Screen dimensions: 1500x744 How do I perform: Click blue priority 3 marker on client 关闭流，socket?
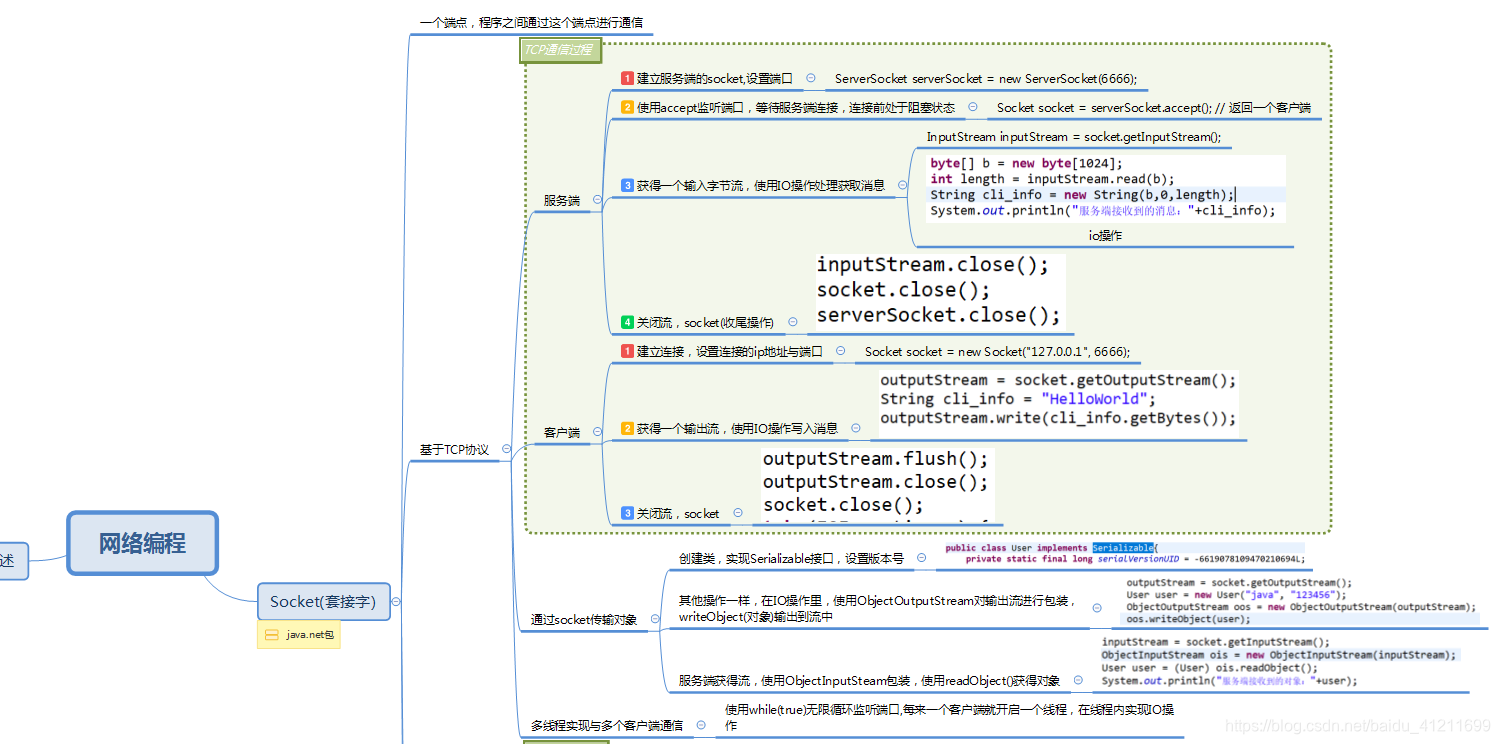(x=627, y=513)
